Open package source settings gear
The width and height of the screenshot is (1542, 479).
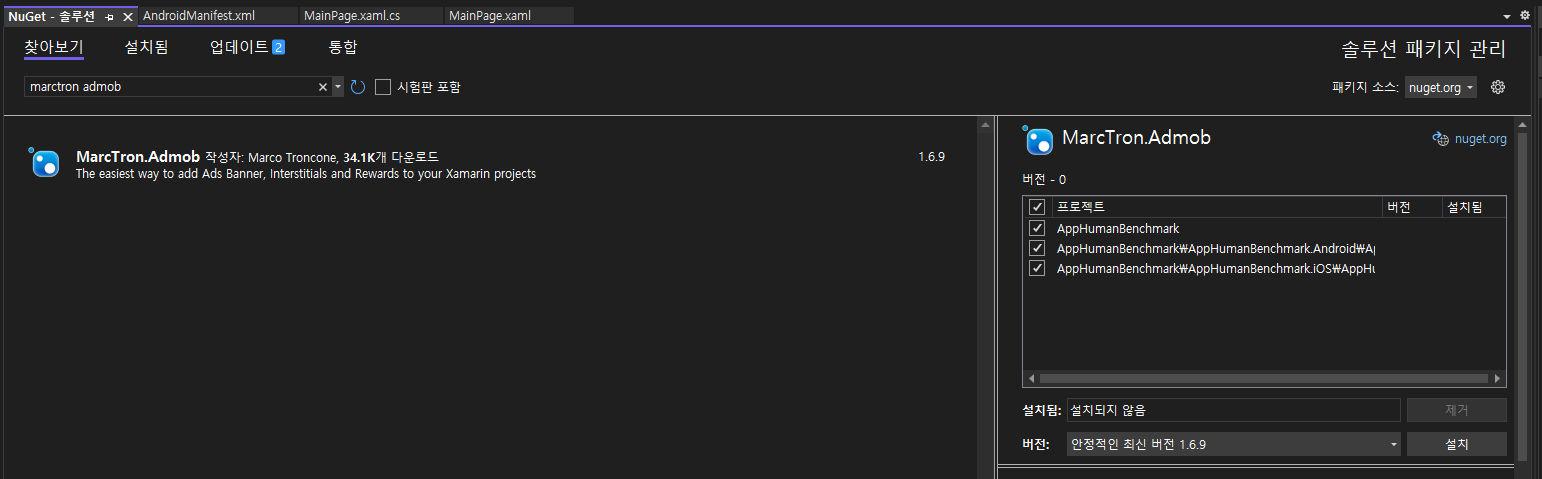1498,87
